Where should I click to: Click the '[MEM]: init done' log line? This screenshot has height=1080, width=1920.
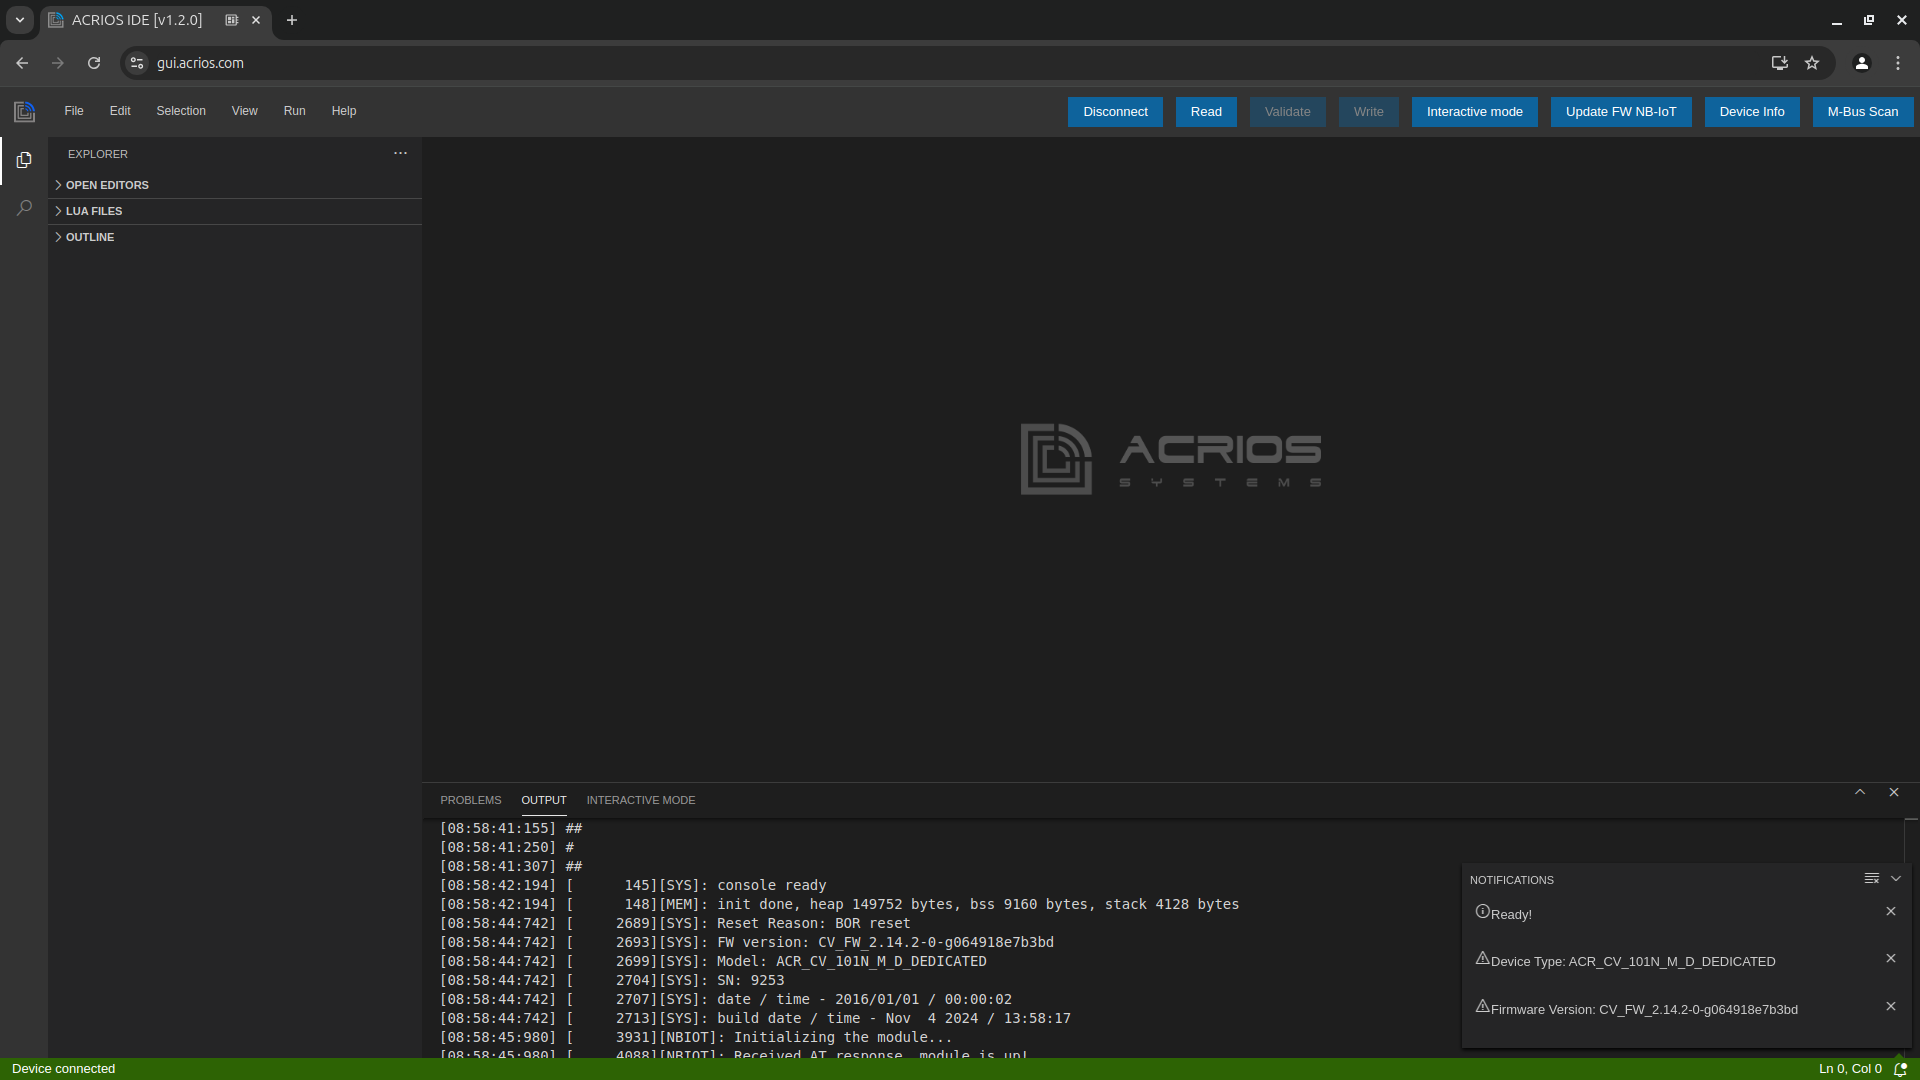coord(839,904)
